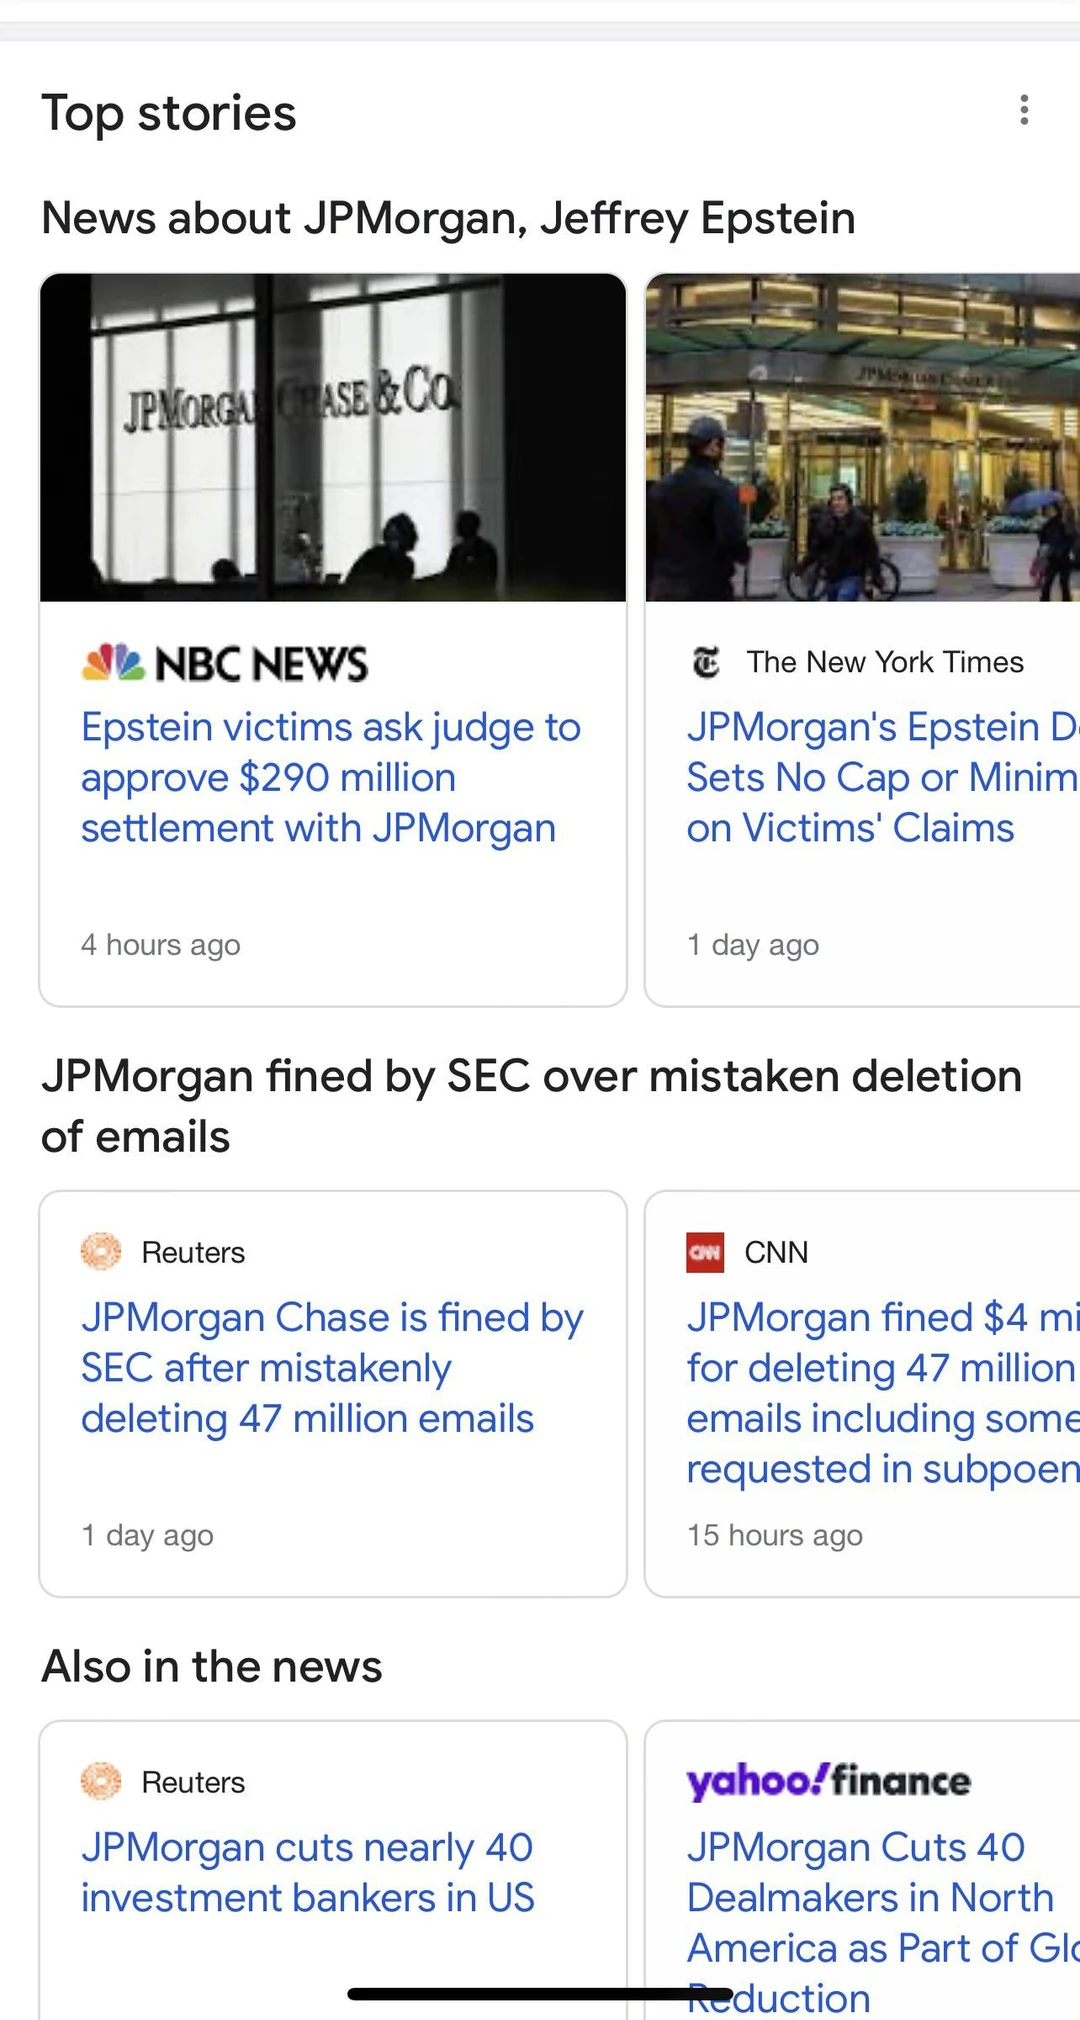Click the "4 hours ago" timestamp on NBC card

161,945
